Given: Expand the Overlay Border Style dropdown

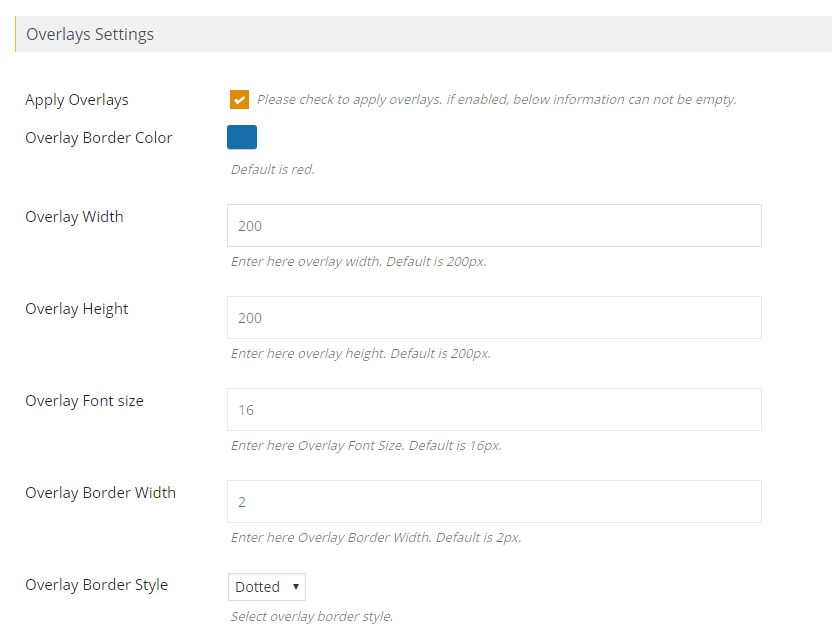Looking at the screenshot, I should coord(267,587).
